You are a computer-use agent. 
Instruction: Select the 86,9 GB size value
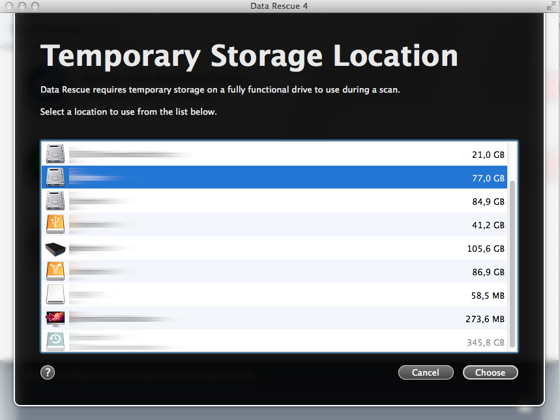click(x=488, y=272)
